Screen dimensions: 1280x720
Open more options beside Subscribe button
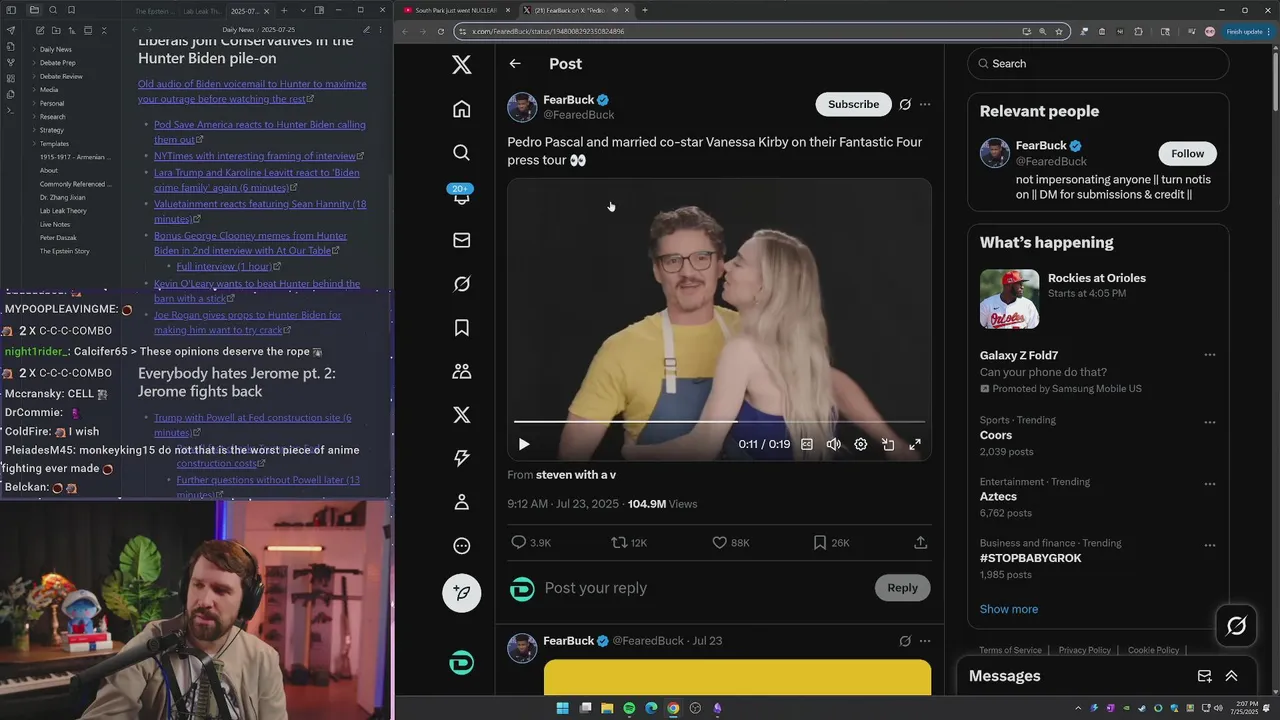tap(925, 104)
